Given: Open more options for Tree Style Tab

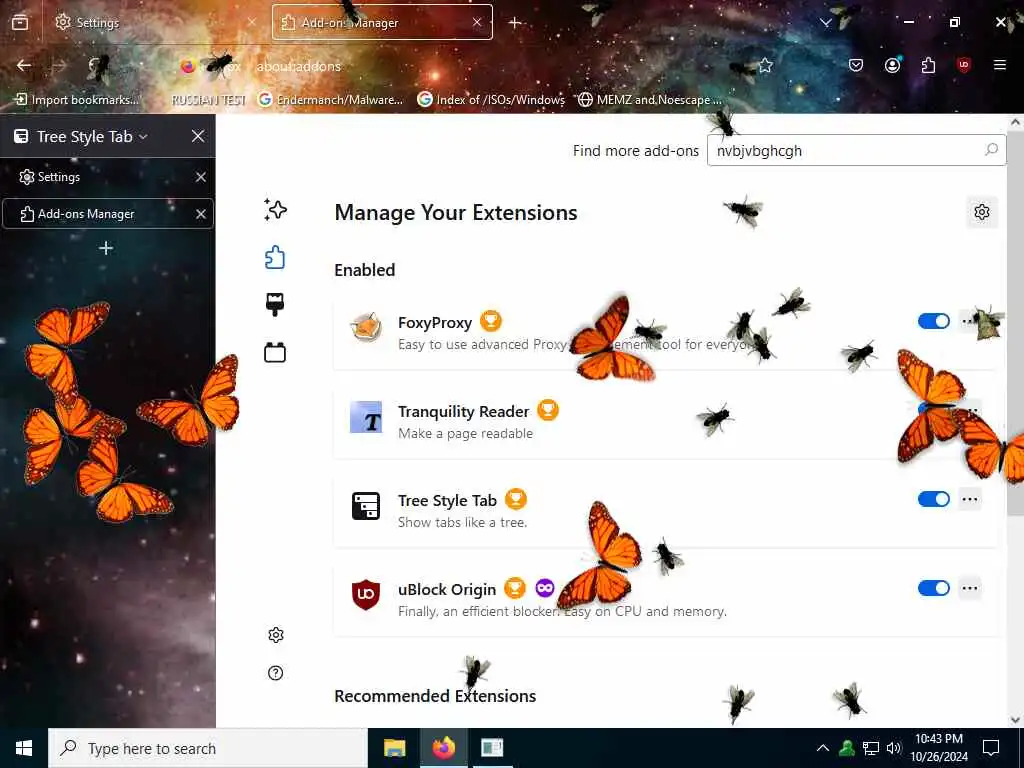Looking at the screenshot, I should pyautogui.click(x=970, y=499).
